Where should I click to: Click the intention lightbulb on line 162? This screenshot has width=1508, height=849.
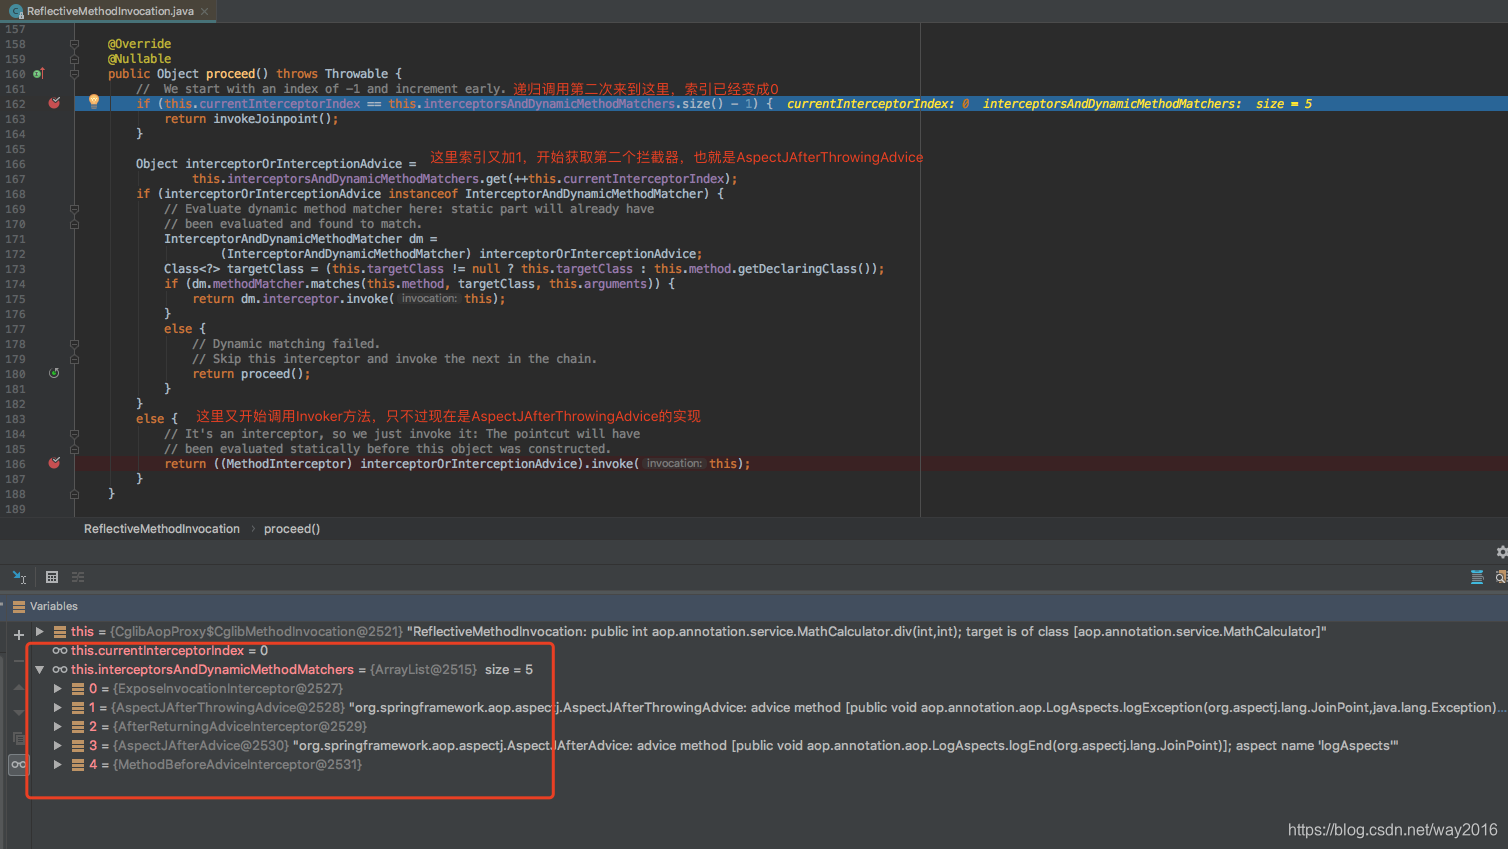coord(94,101)
